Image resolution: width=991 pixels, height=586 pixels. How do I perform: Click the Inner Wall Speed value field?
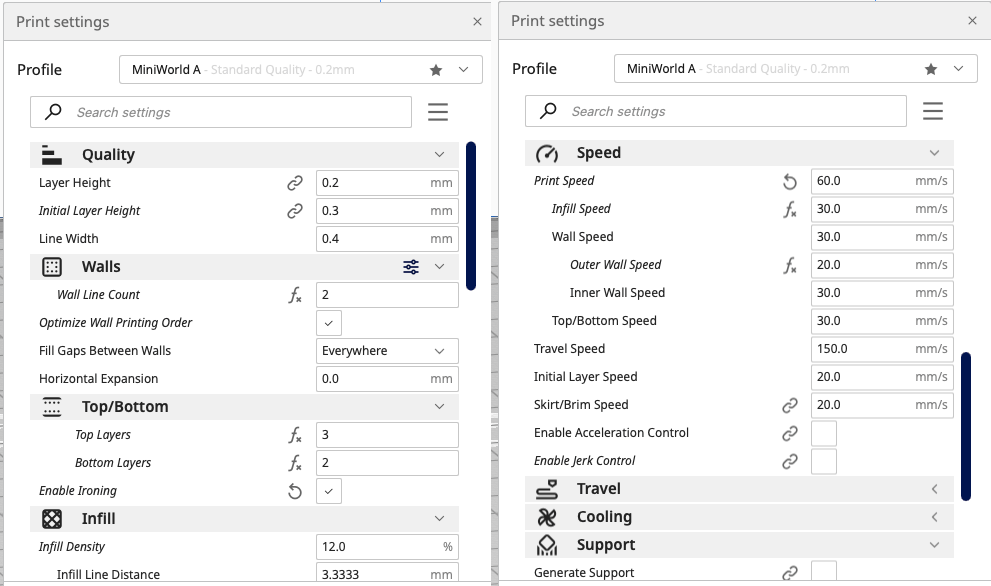coord(882,293)
